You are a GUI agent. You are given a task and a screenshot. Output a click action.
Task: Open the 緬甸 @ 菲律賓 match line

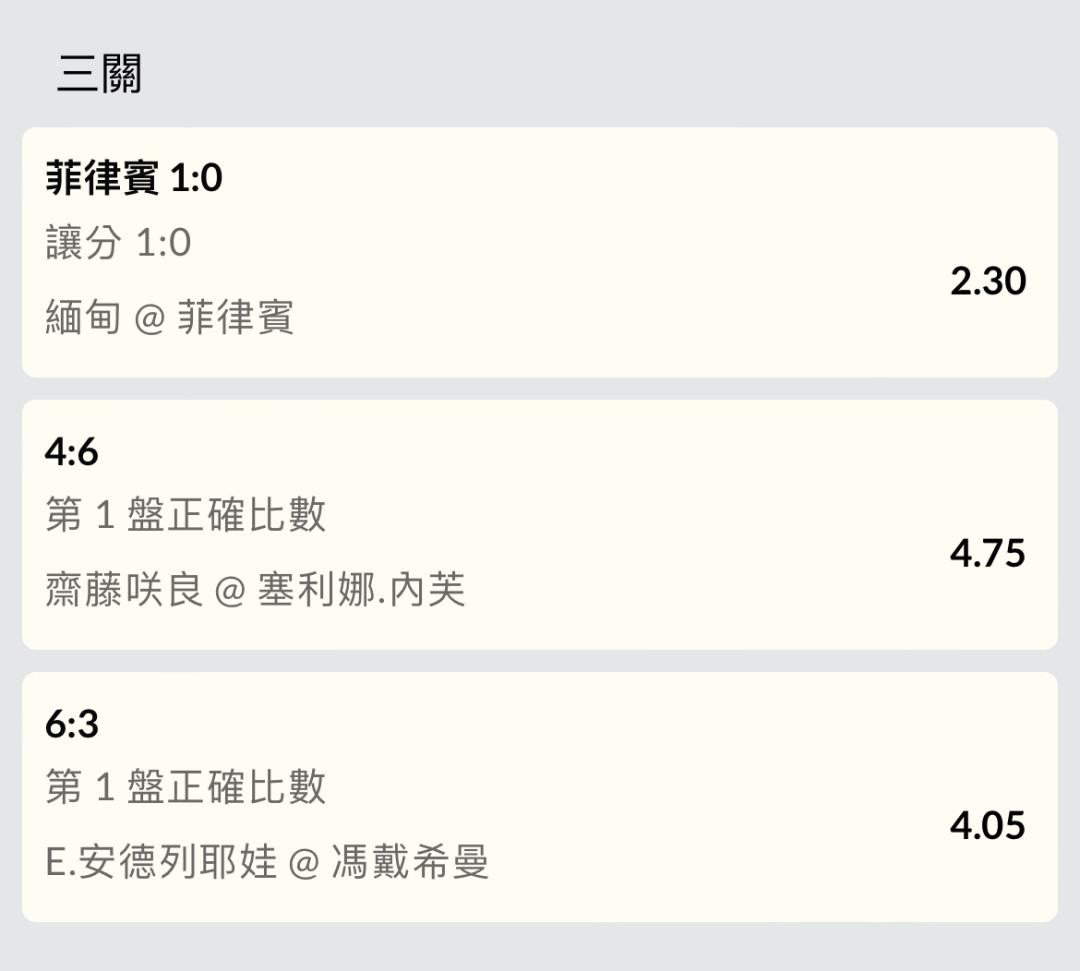(x=169, y=317)
